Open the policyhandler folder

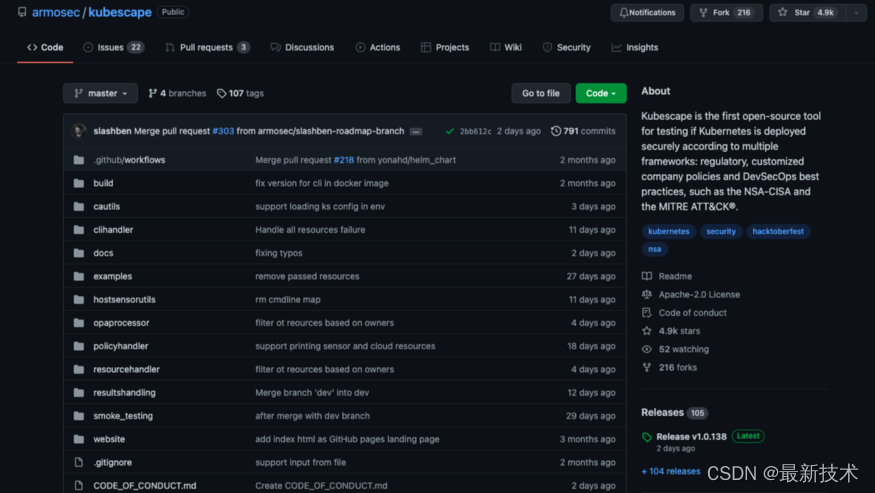pyautogui.click(x=121, y=346)
